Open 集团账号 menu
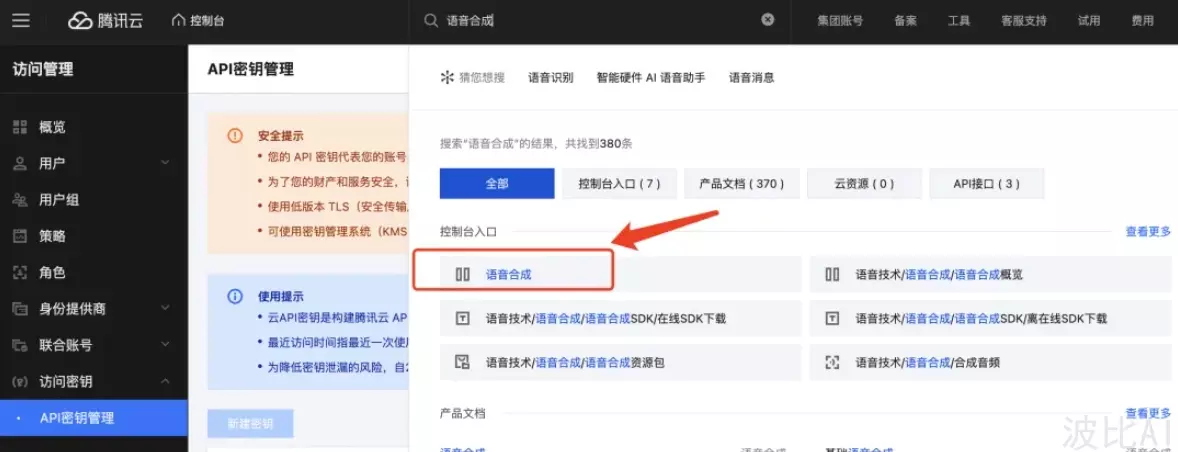This screenshot has height=452, width=1178. coord(840,21)
